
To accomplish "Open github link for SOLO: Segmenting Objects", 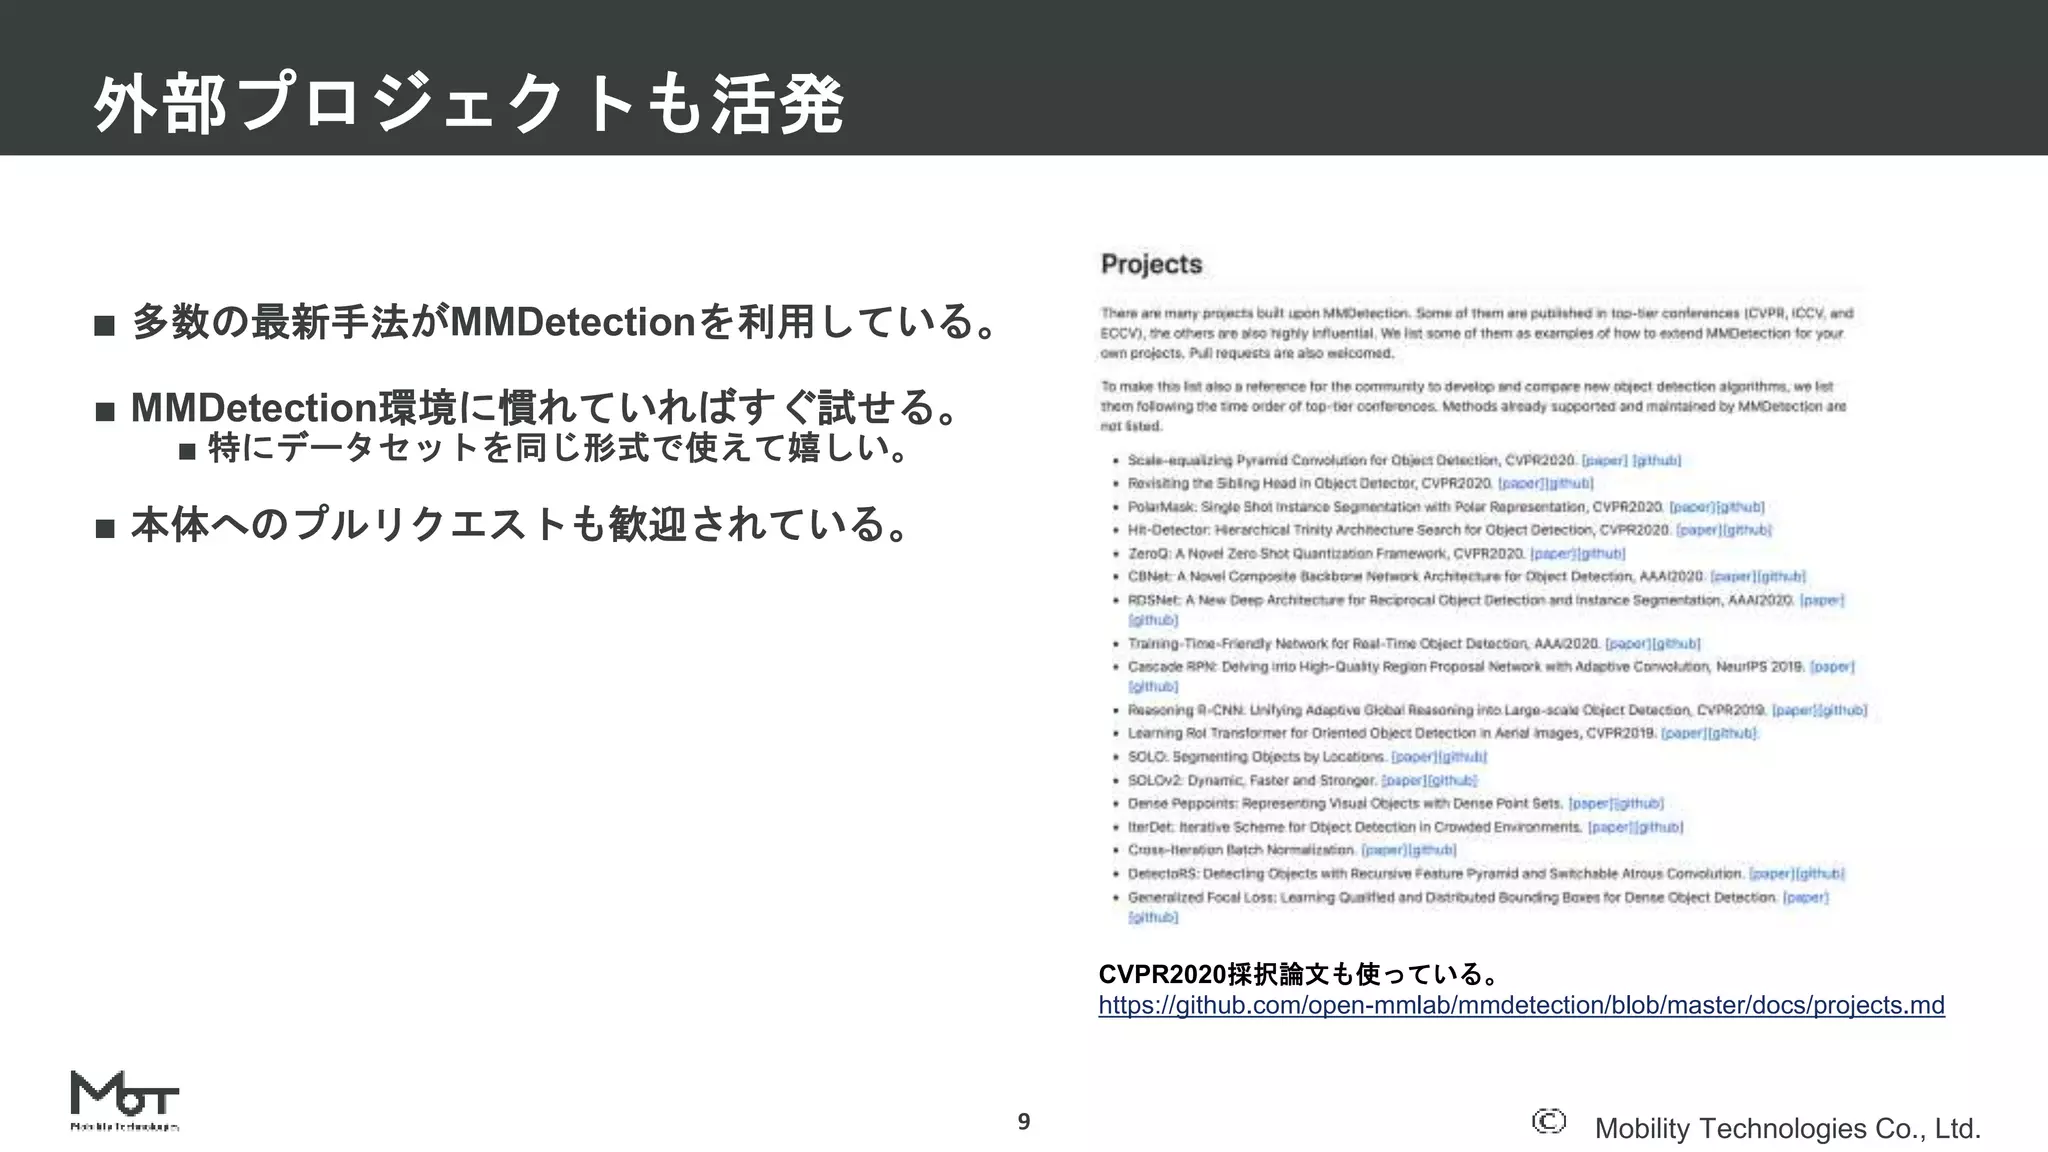I will coord(1462,757).
